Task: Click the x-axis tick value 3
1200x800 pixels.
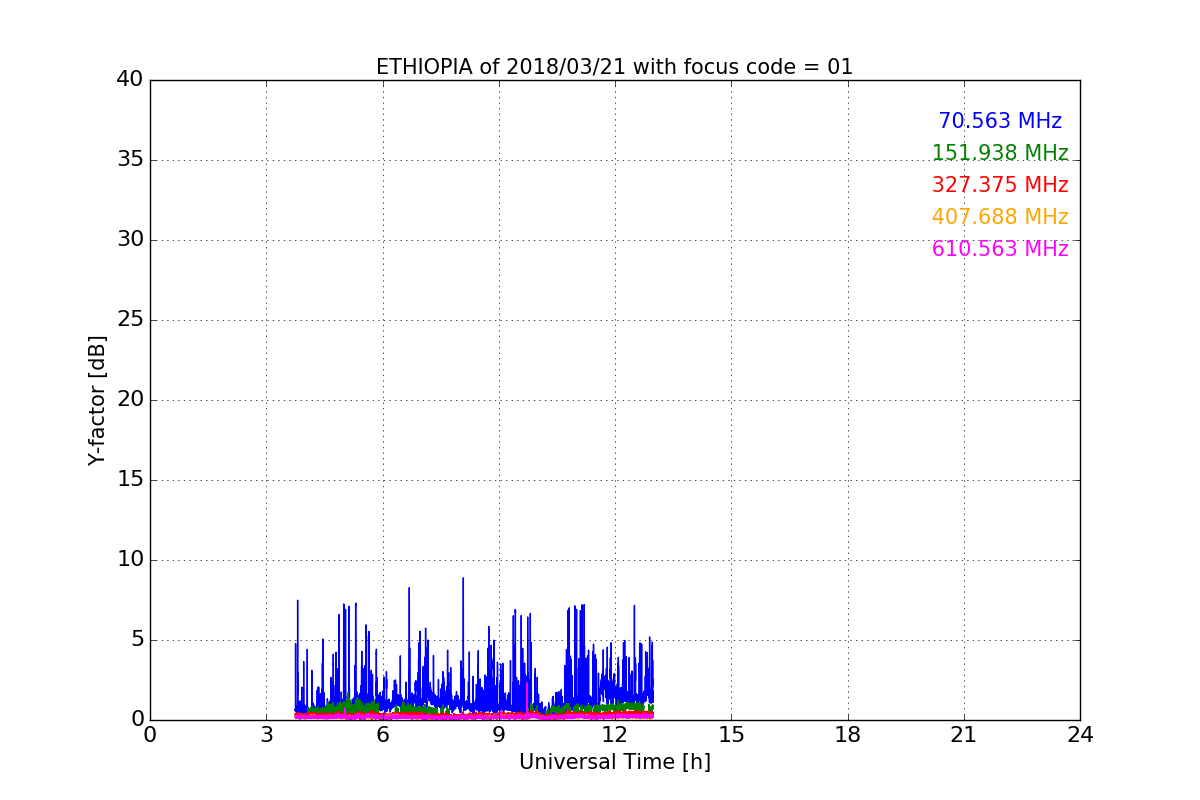Action: tap(266, 734)
